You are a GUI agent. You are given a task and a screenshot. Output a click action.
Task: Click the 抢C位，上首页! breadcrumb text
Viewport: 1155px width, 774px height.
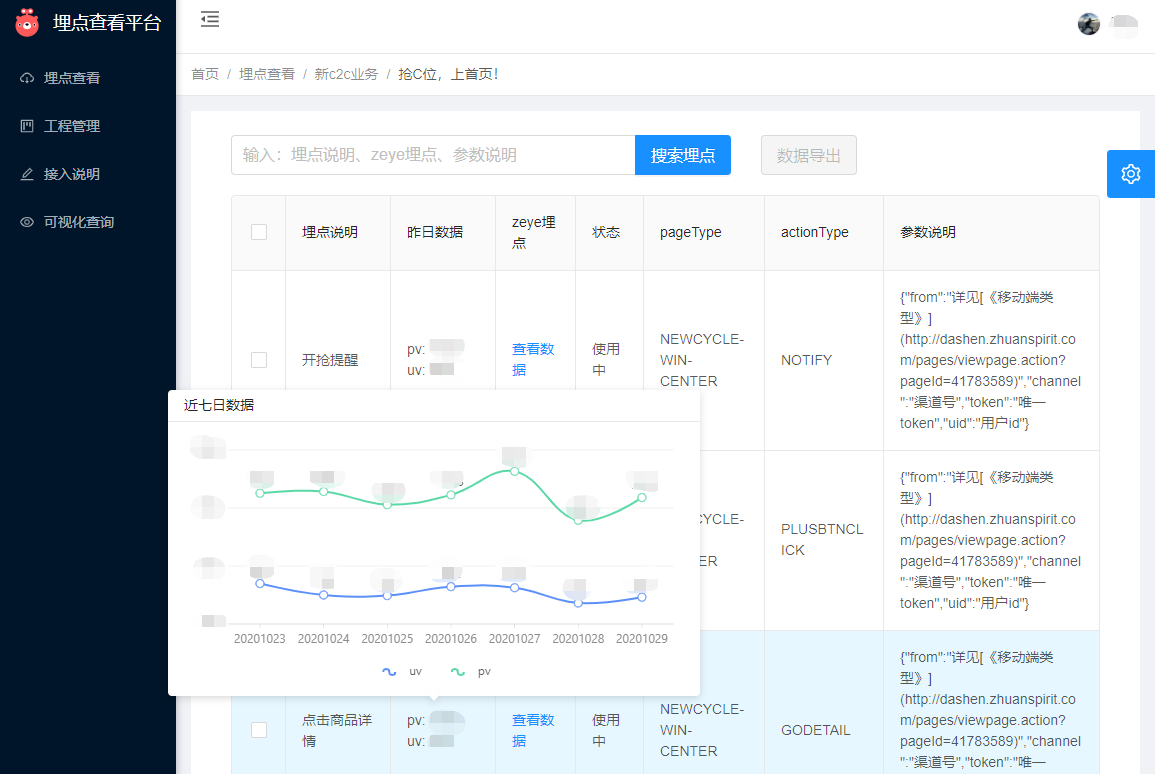pos(448,74)
